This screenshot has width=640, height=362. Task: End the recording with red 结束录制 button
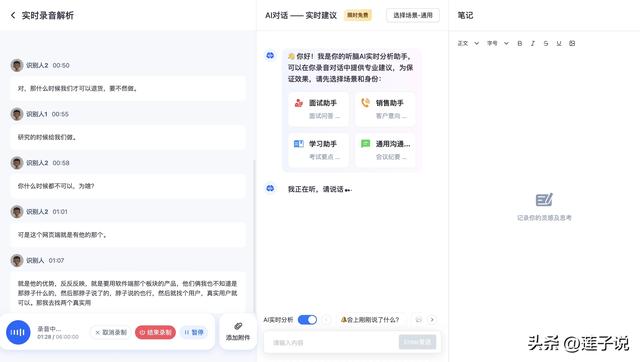pos(155,332)
